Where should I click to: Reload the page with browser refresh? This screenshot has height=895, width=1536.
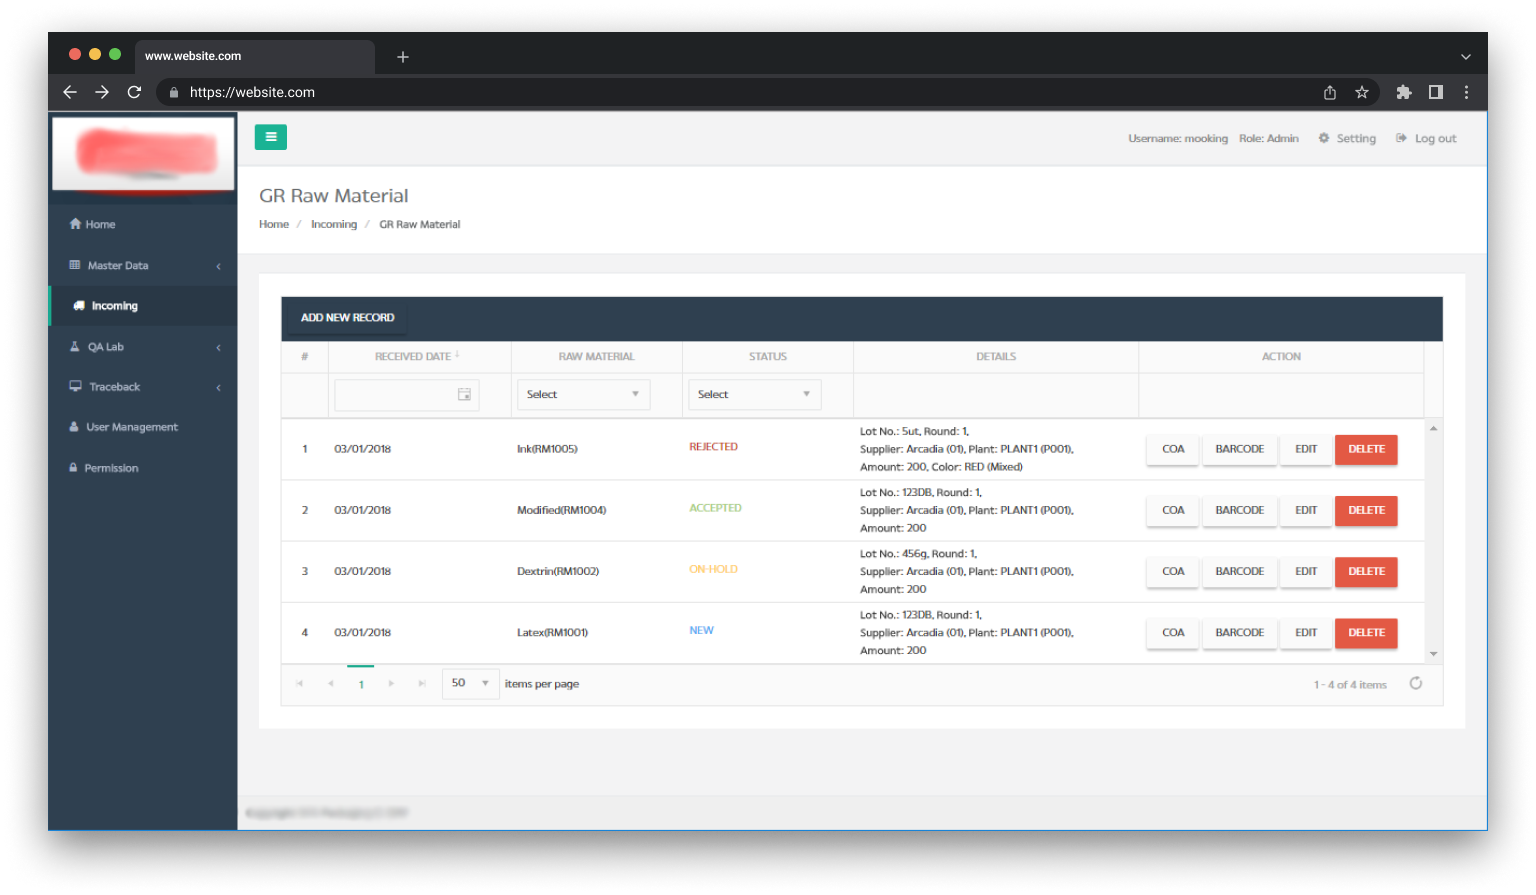coord(134,92)
